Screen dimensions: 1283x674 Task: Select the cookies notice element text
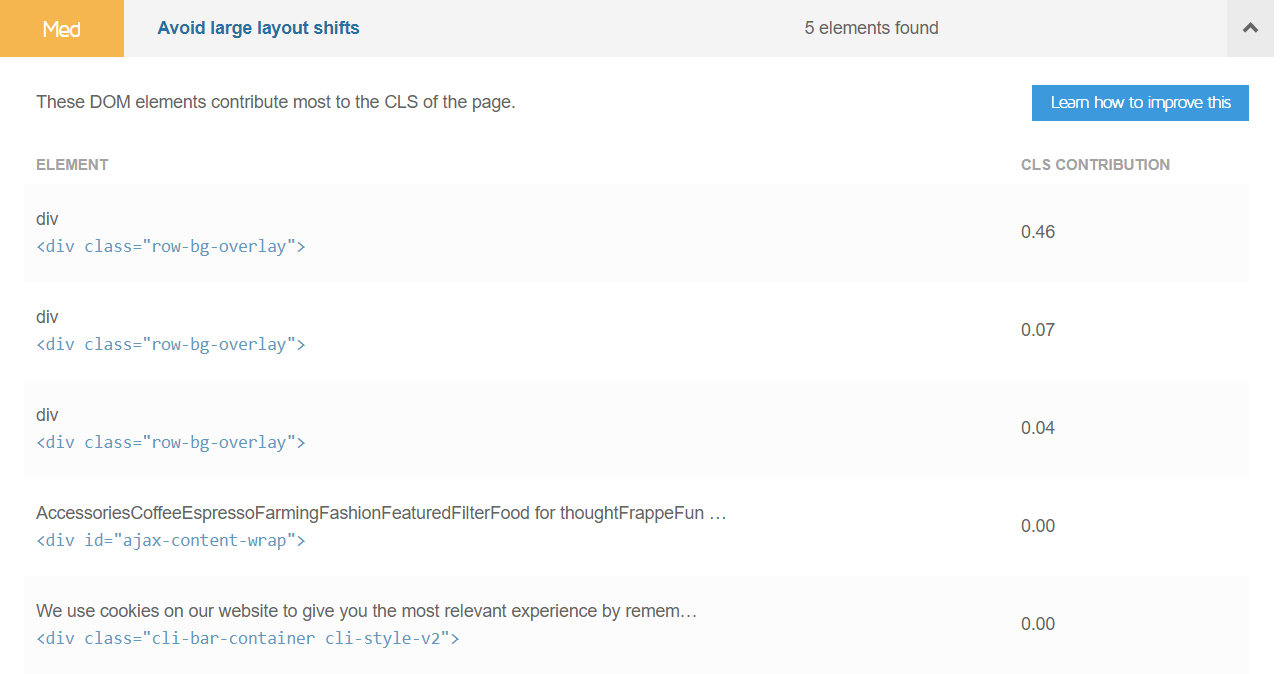(366, 611)
